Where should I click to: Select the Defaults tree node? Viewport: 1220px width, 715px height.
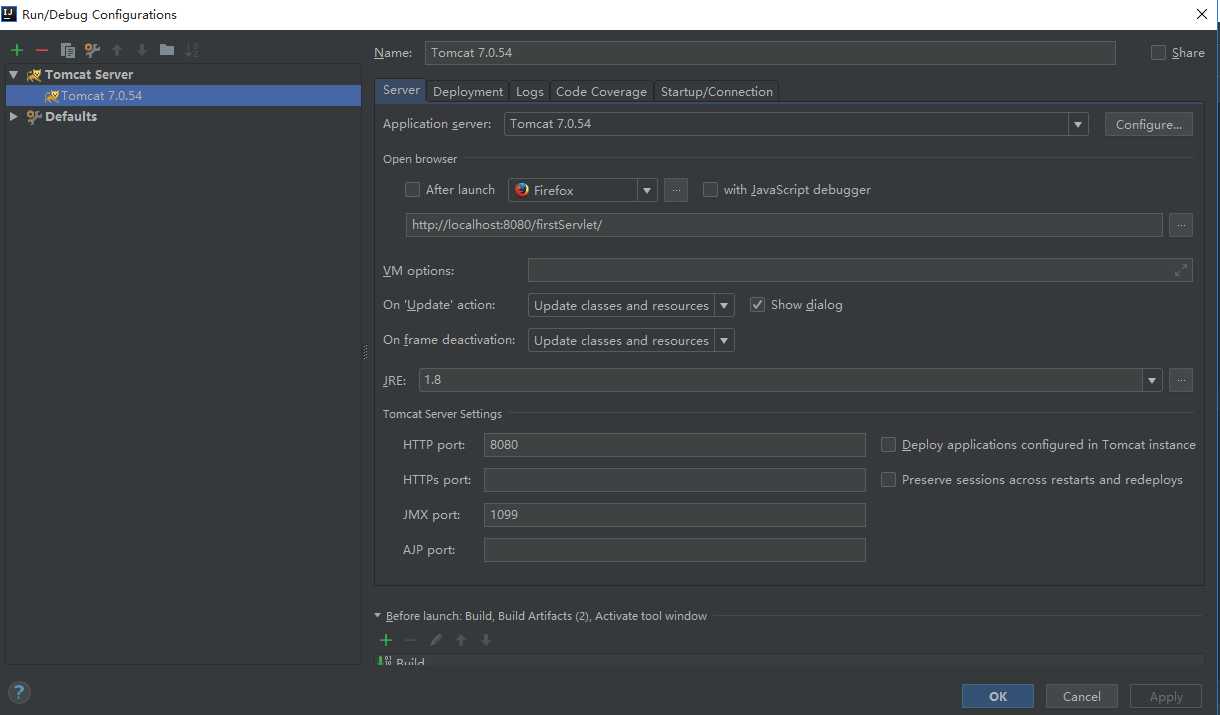[x=71, y=117]
